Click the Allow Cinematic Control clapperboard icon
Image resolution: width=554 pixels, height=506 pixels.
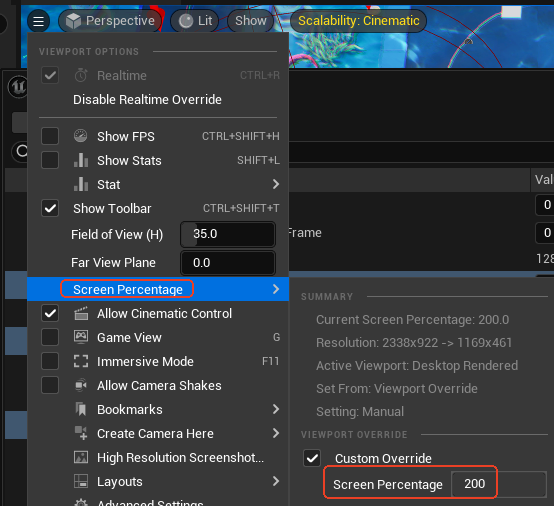(x=81, y=313)
